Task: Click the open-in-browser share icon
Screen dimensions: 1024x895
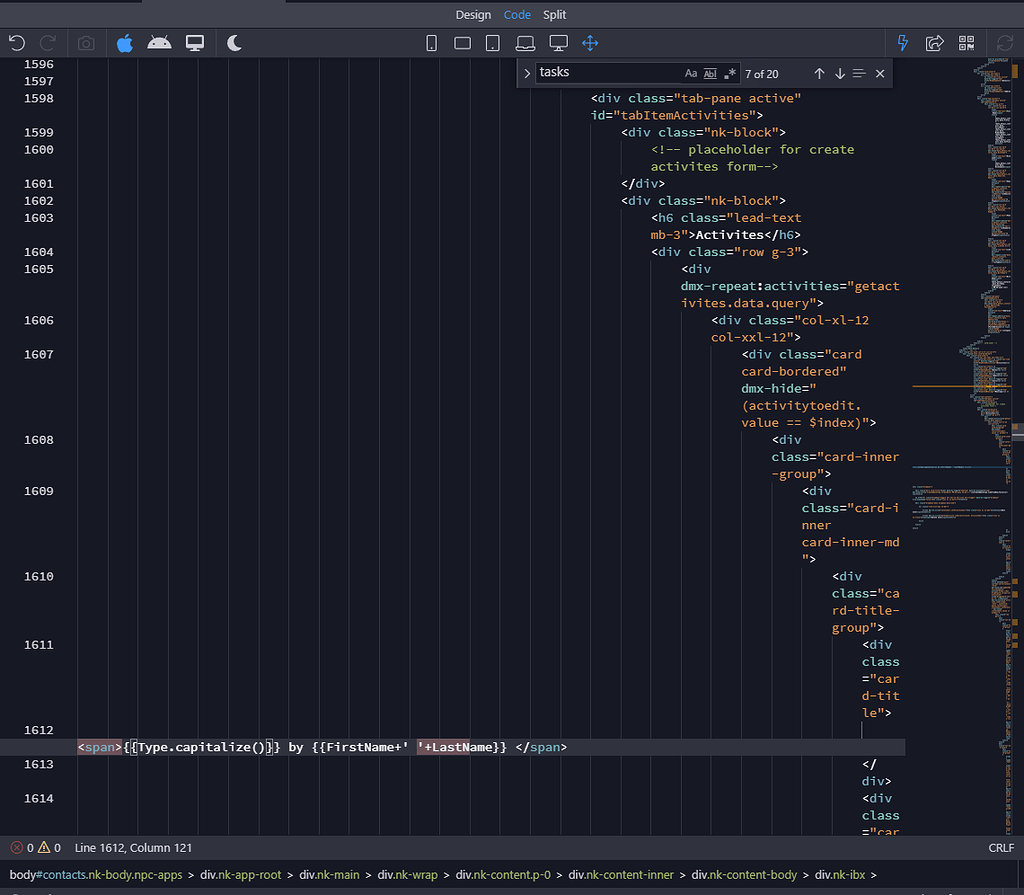Action: 934,42
